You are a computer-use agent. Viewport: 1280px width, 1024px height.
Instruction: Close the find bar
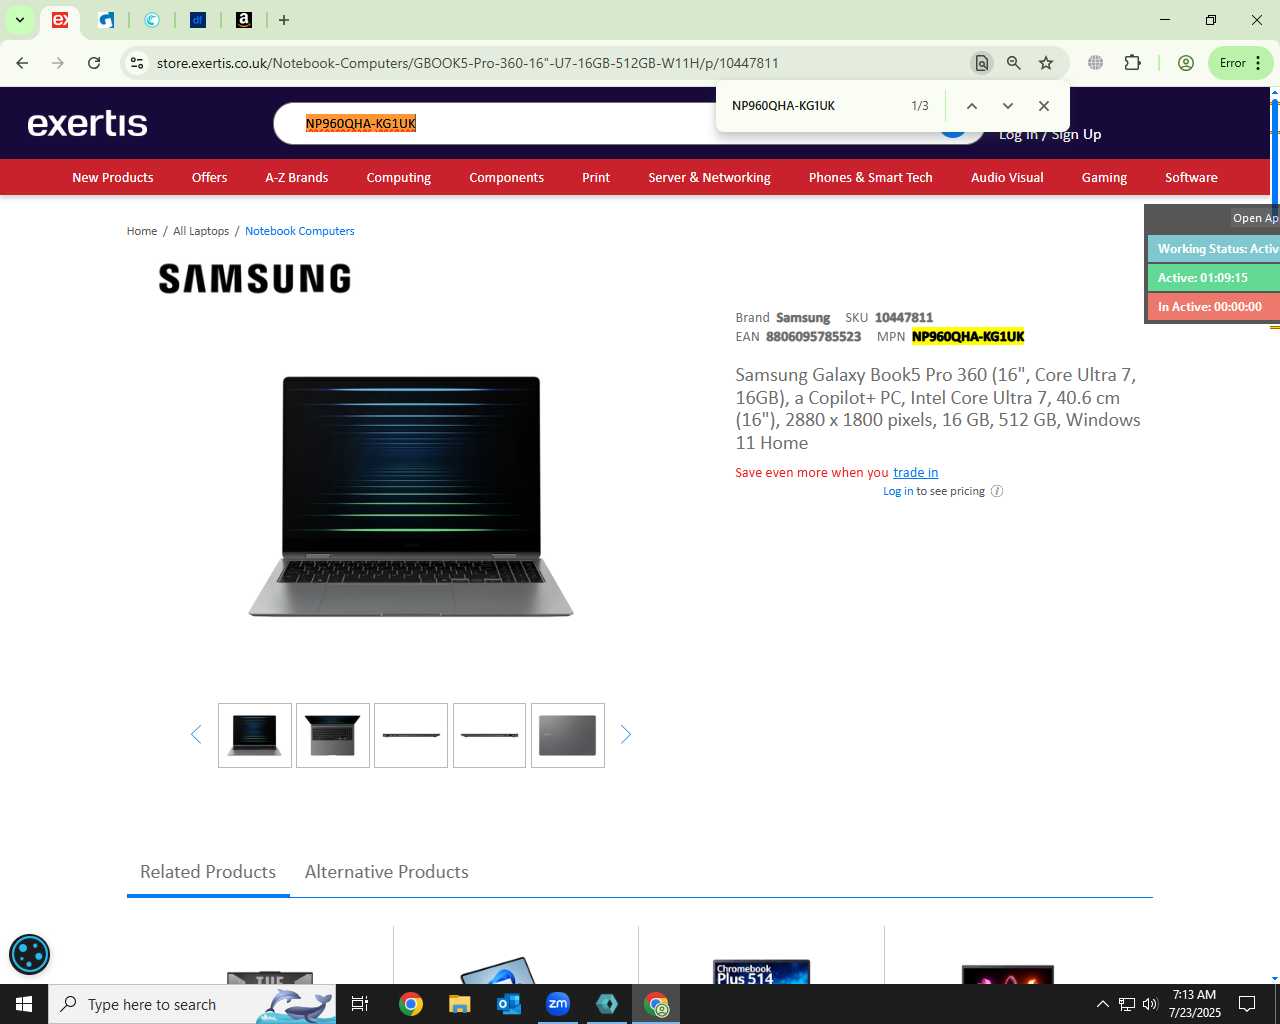(x=1044, y=106)
